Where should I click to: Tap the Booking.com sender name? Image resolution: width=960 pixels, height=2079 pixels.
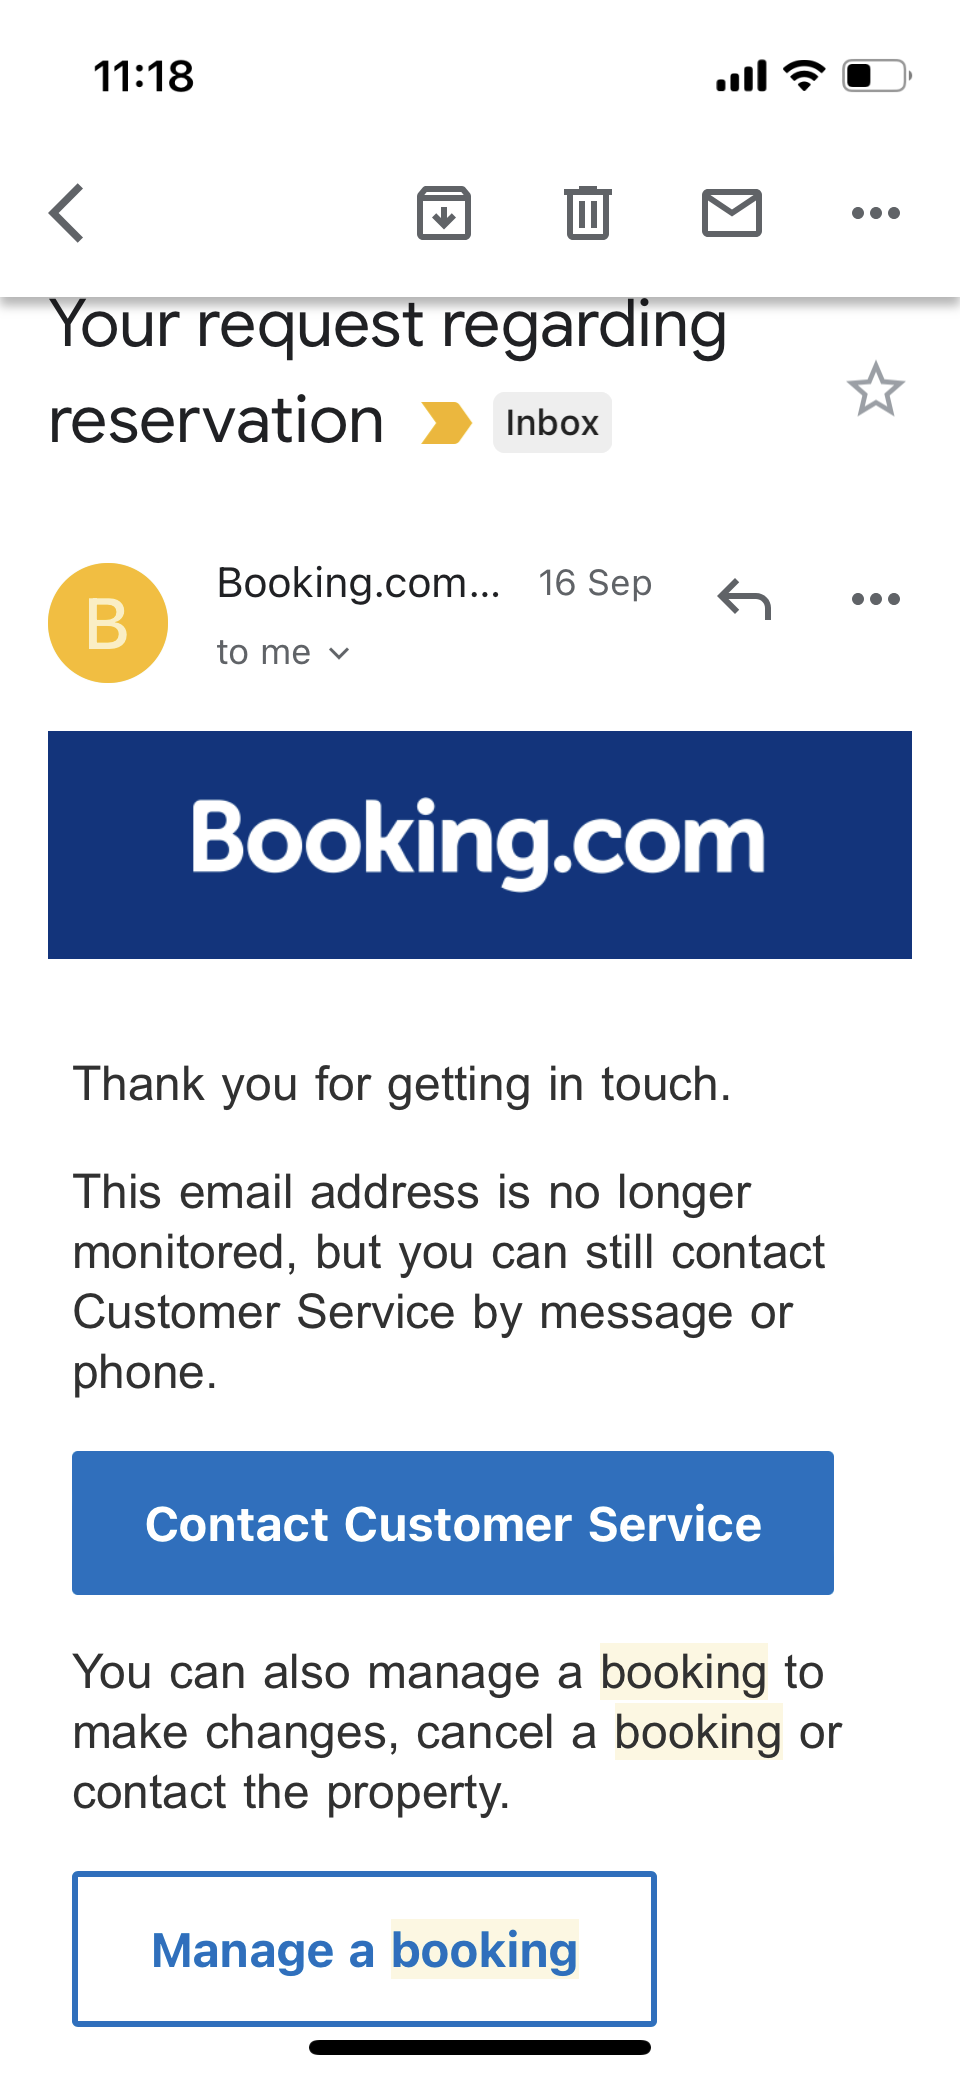(358, 583)
